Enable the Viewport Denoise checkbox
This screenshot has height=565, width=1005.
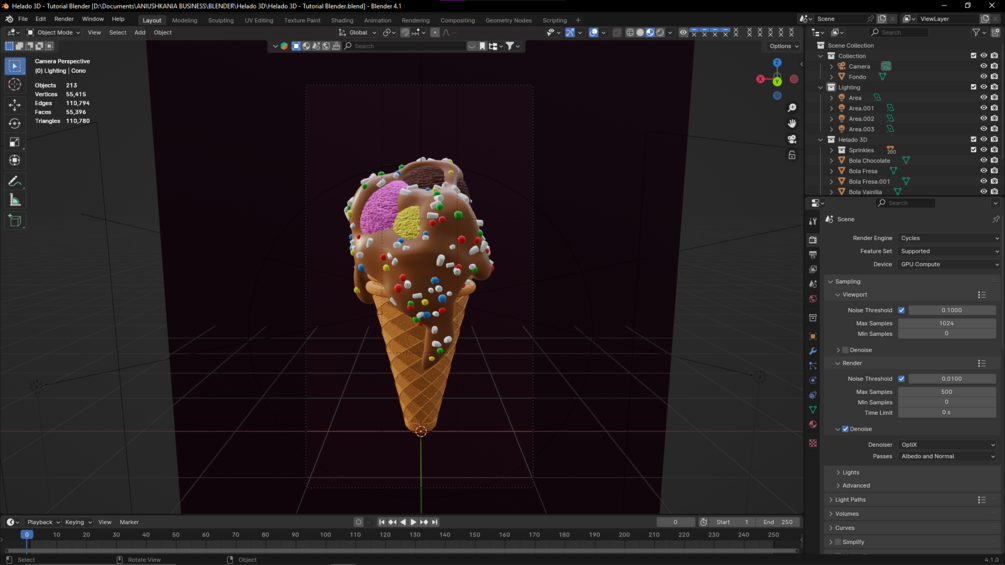click(845, 350)
